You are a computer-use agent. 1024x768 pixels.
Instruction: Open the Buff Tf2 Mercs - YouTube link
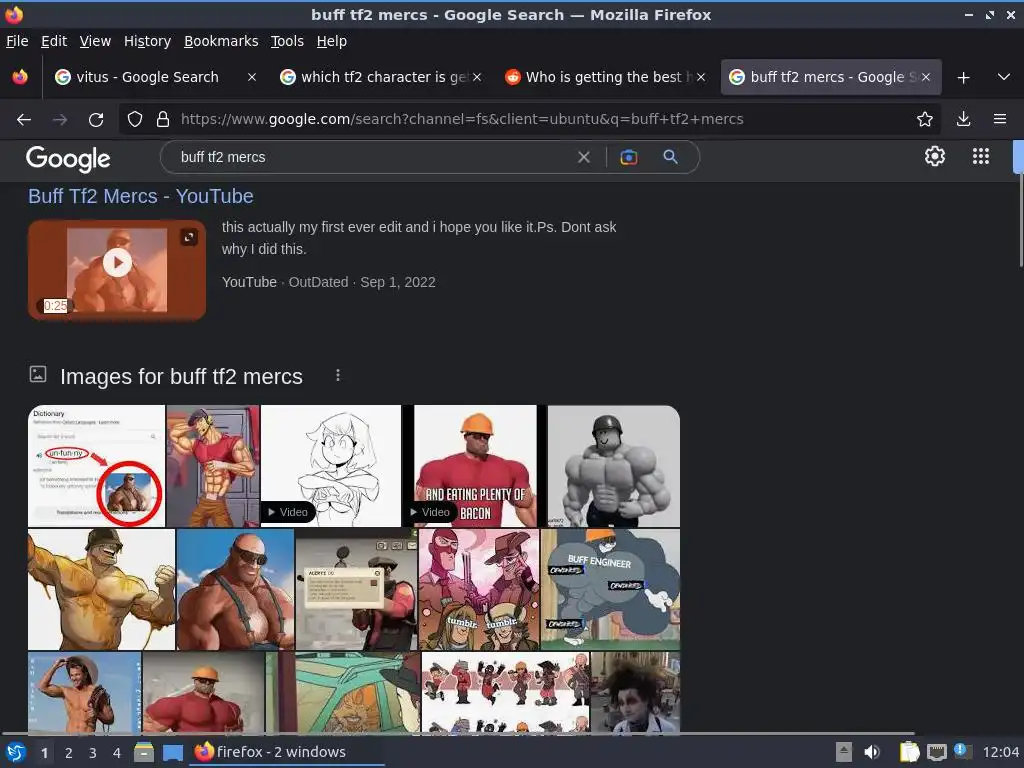140,197
